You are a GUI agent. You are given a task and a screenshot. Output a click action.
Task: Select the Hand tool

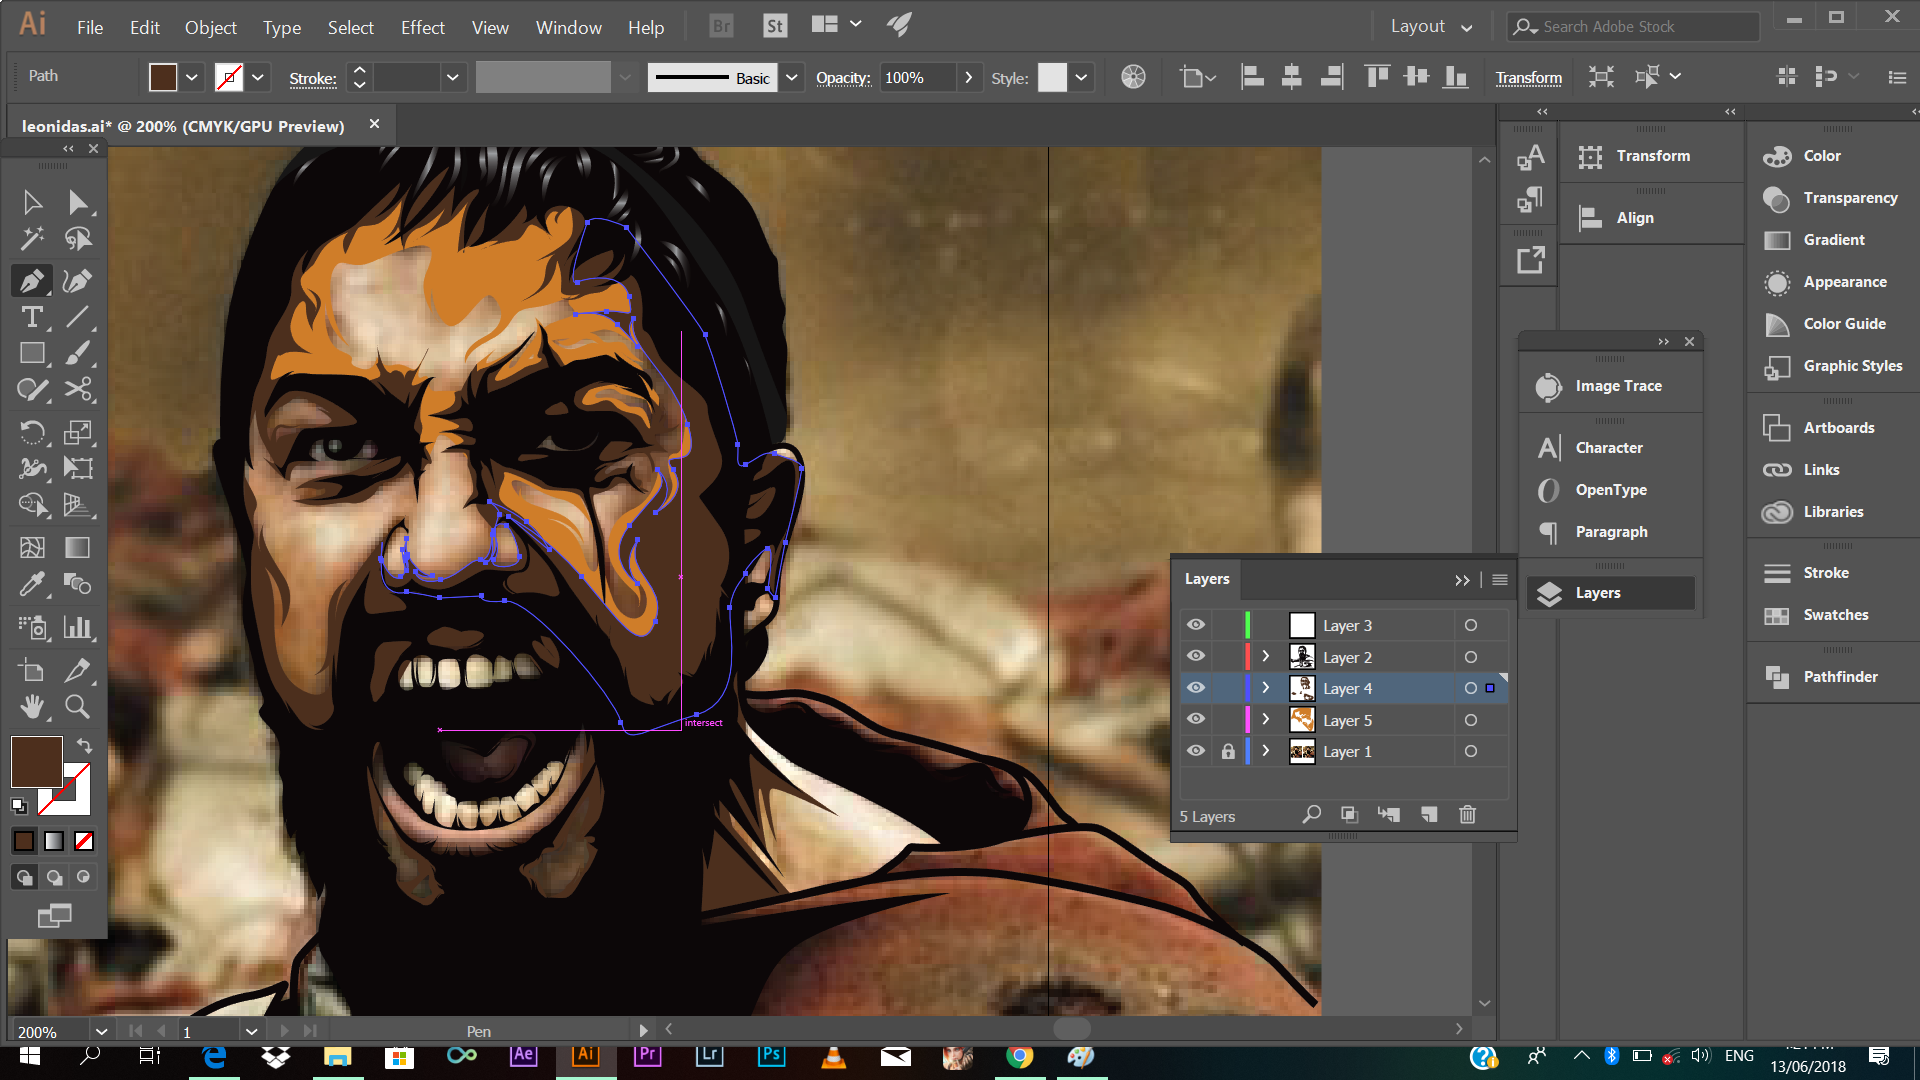click(32, 707)
